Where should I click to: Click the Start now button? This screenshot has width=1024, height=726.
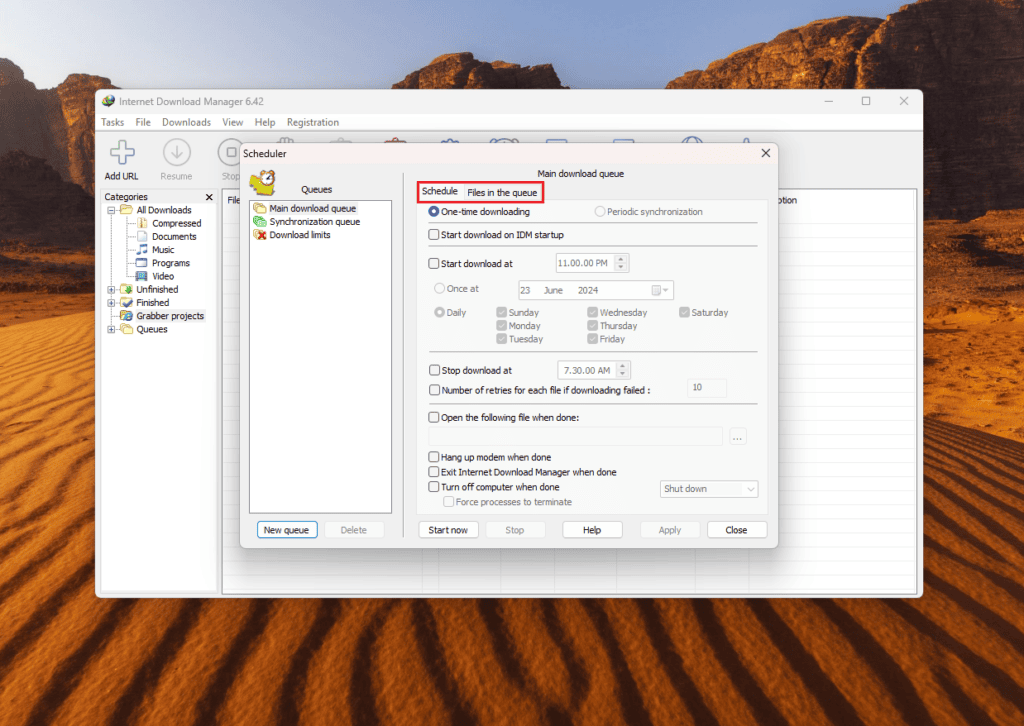pyautogui.click(x=448, y=529)
